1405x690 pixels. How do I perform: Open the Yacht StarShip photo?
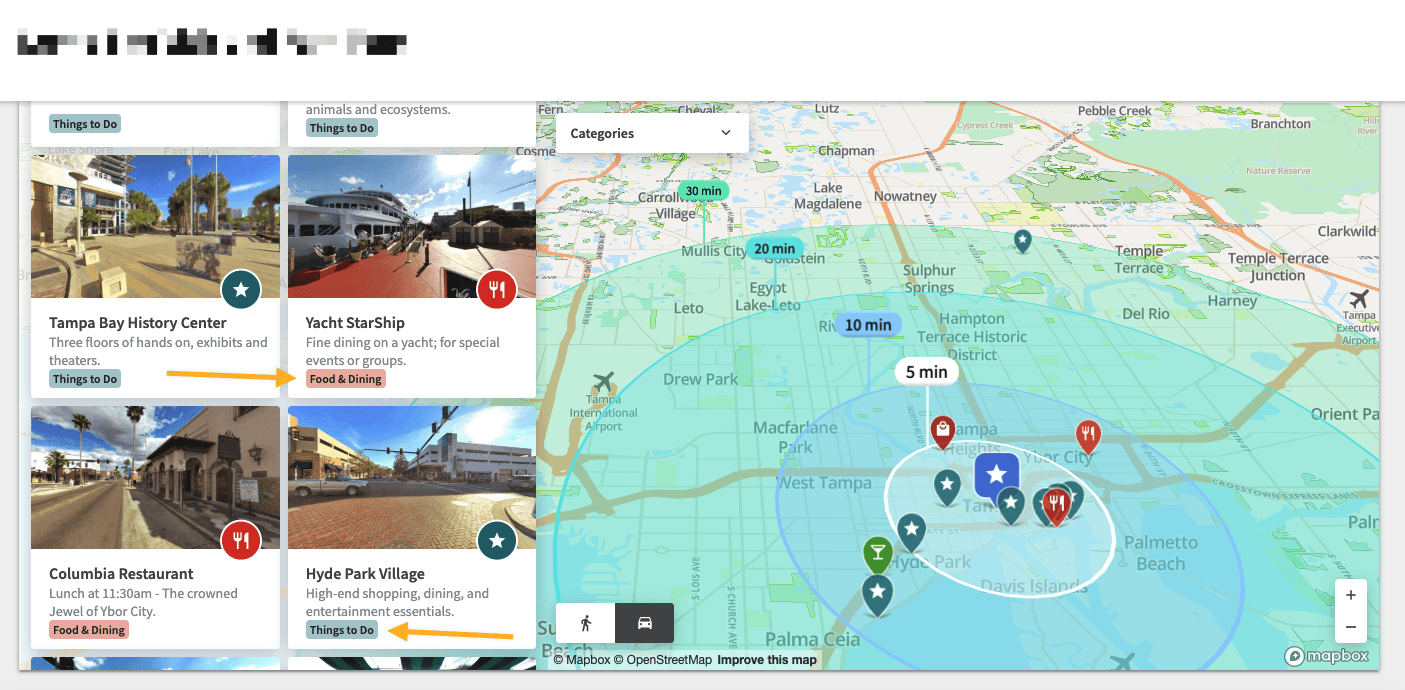coord(412,226)
